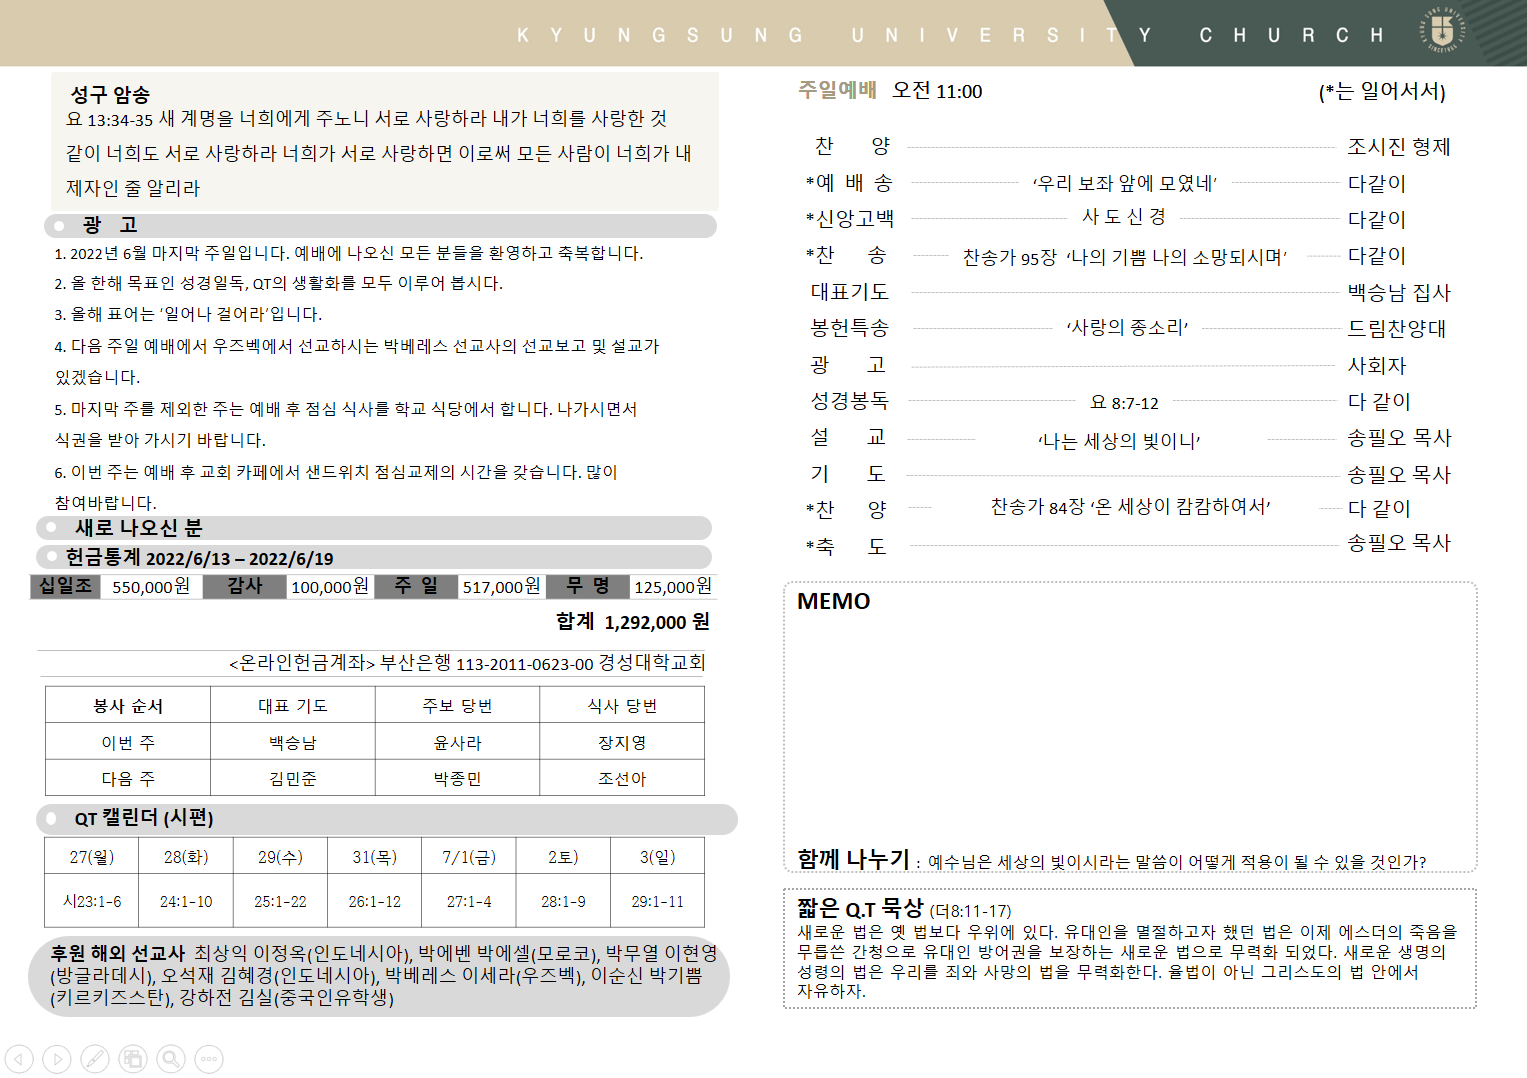Click '사도신경' in the order of worship
This screenshot has height=1078, width=1527.
click(1124, 217)
